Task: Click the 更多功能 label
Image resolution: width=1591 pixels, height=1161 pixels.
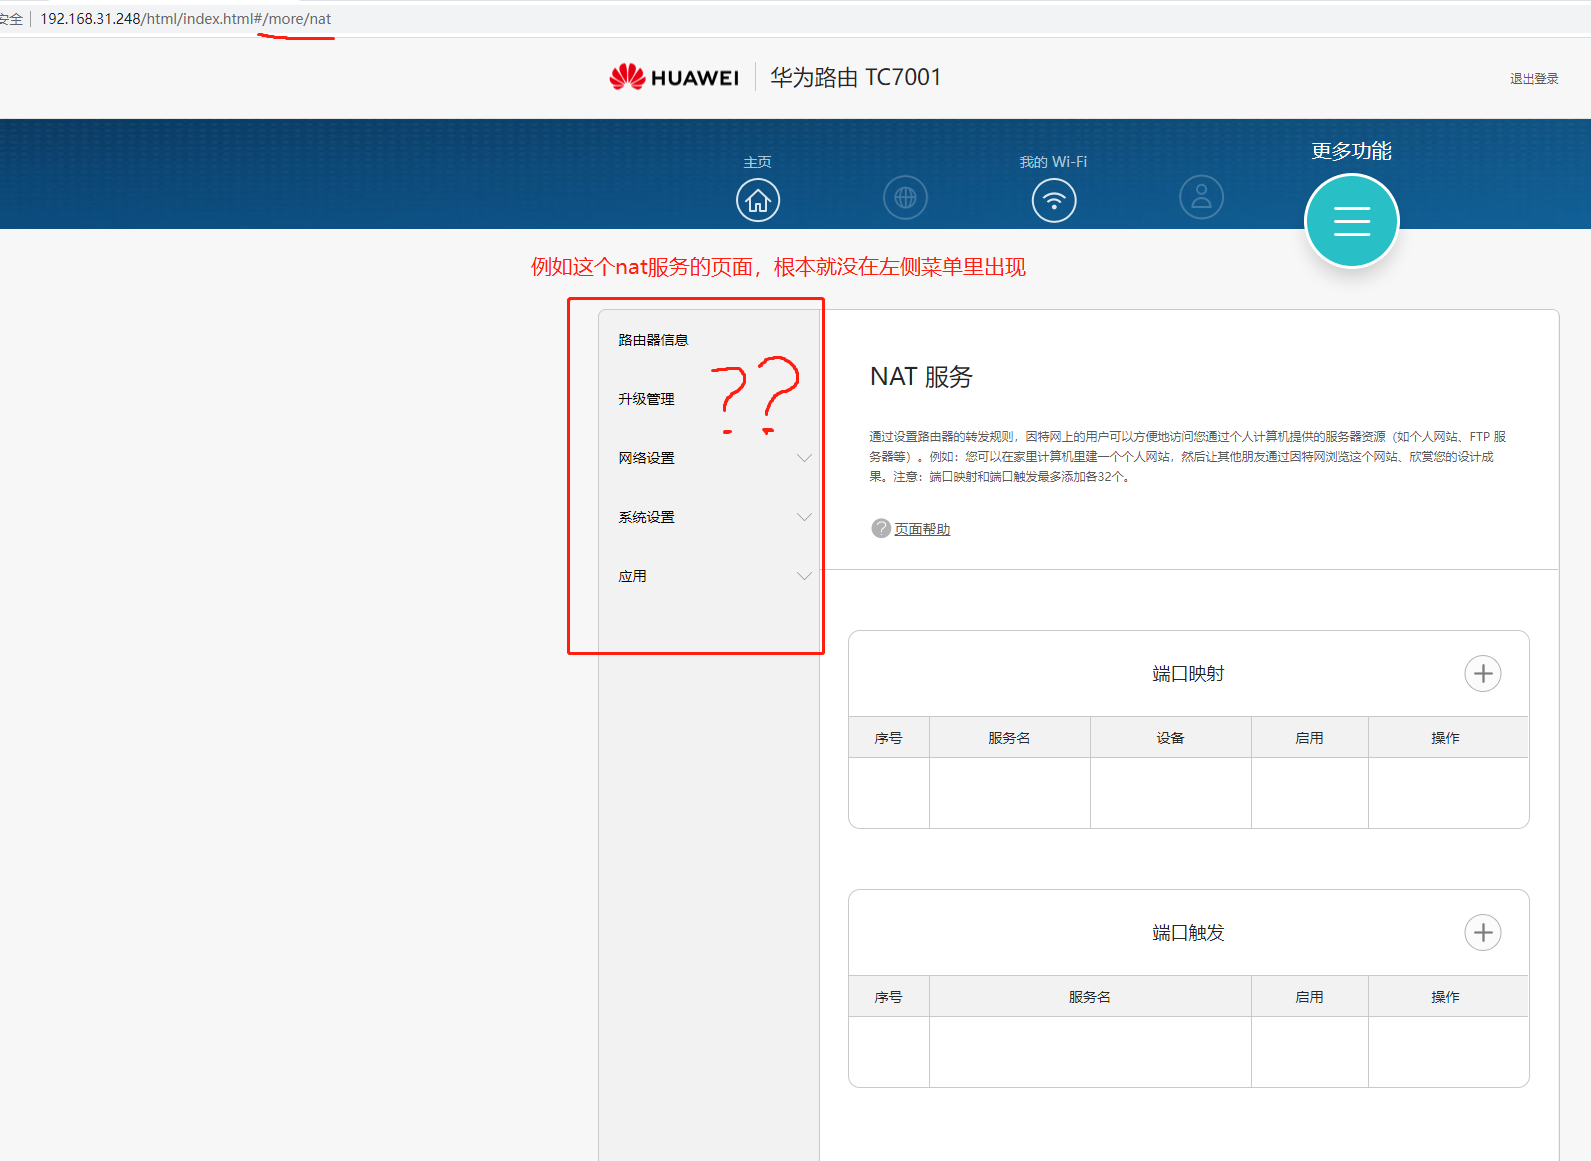Action: coord(1352,151)
